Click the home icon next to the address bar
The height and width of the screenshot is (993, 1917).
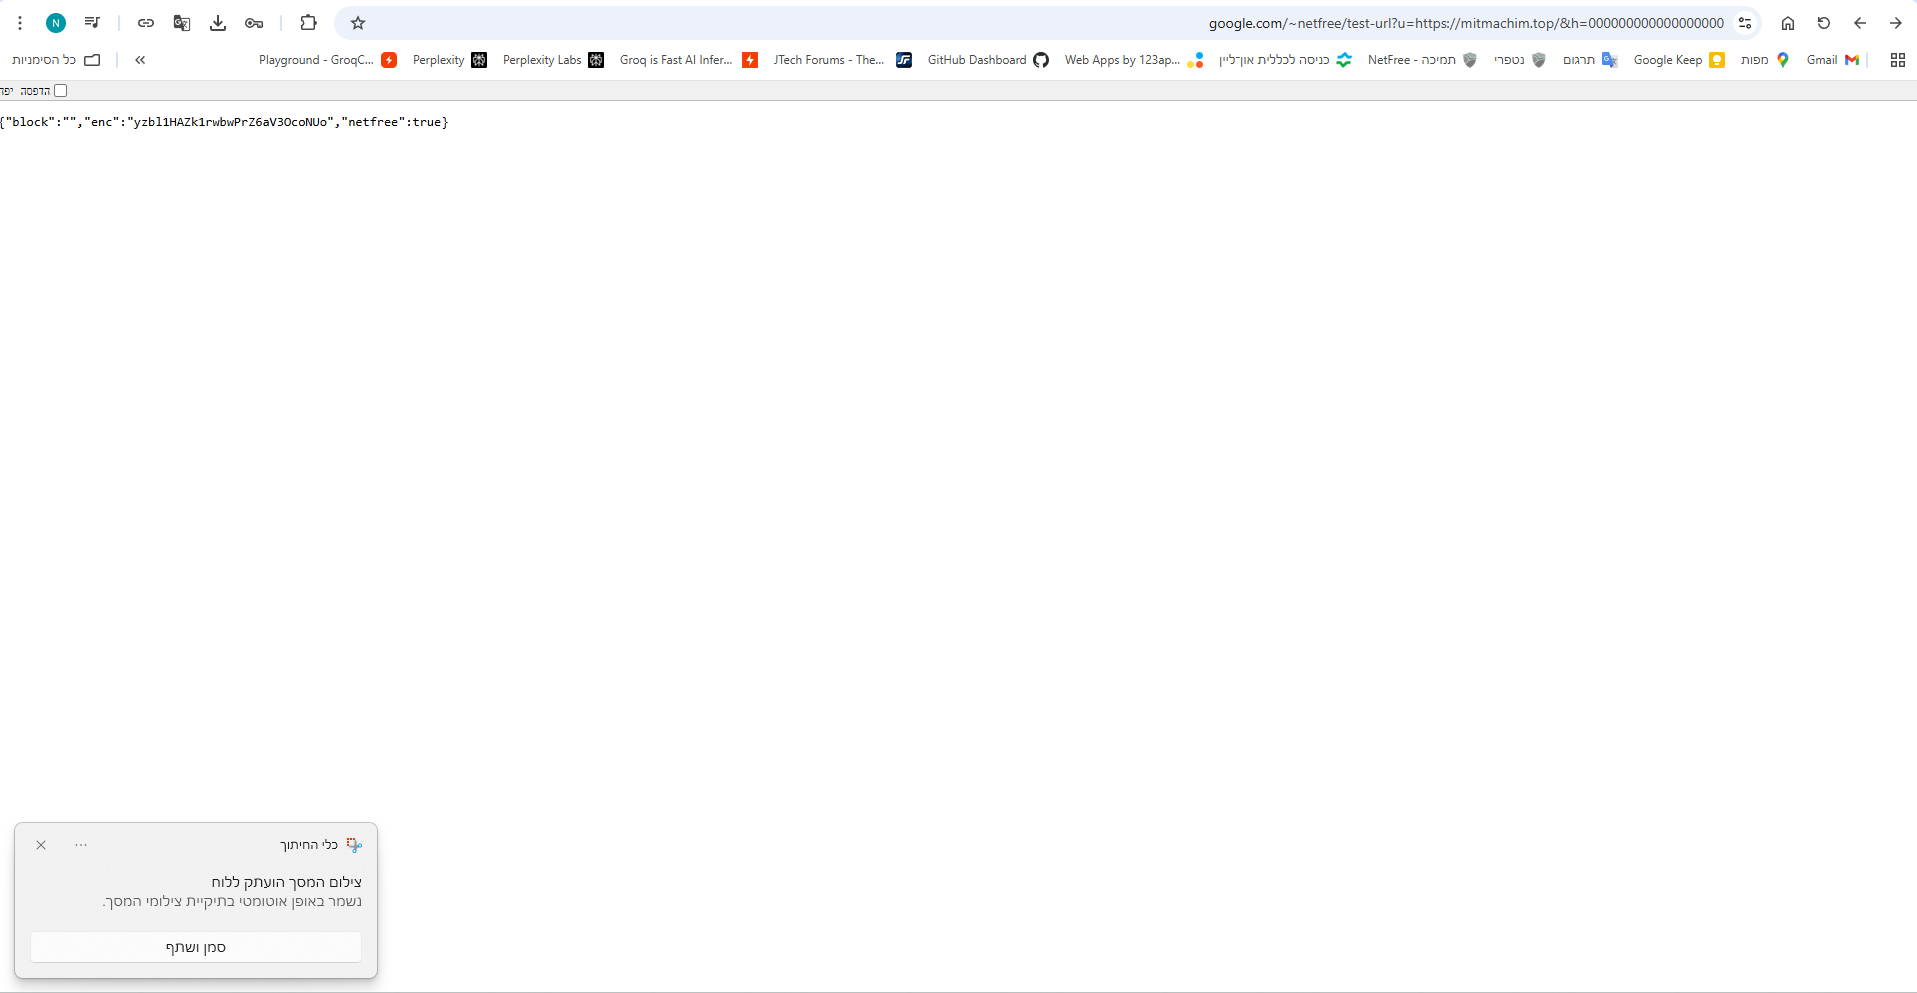pos(1788,23)
